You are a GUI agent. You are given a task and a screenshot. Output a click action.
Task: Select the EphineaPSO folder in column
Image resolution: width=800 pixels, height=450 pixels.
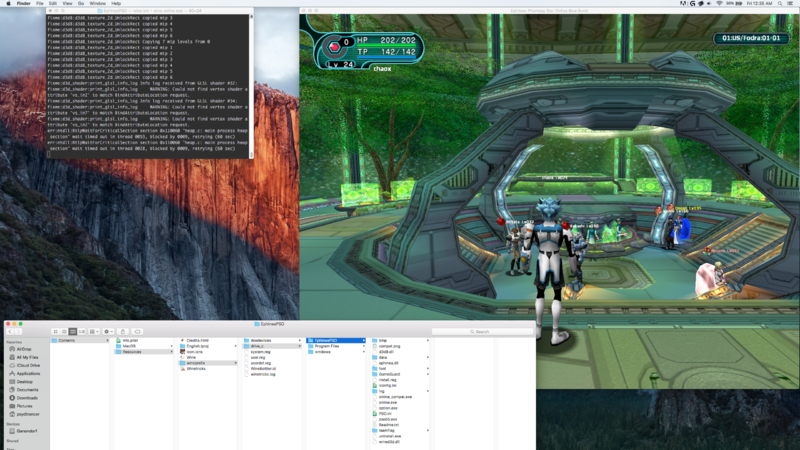(x=336, y=340)
